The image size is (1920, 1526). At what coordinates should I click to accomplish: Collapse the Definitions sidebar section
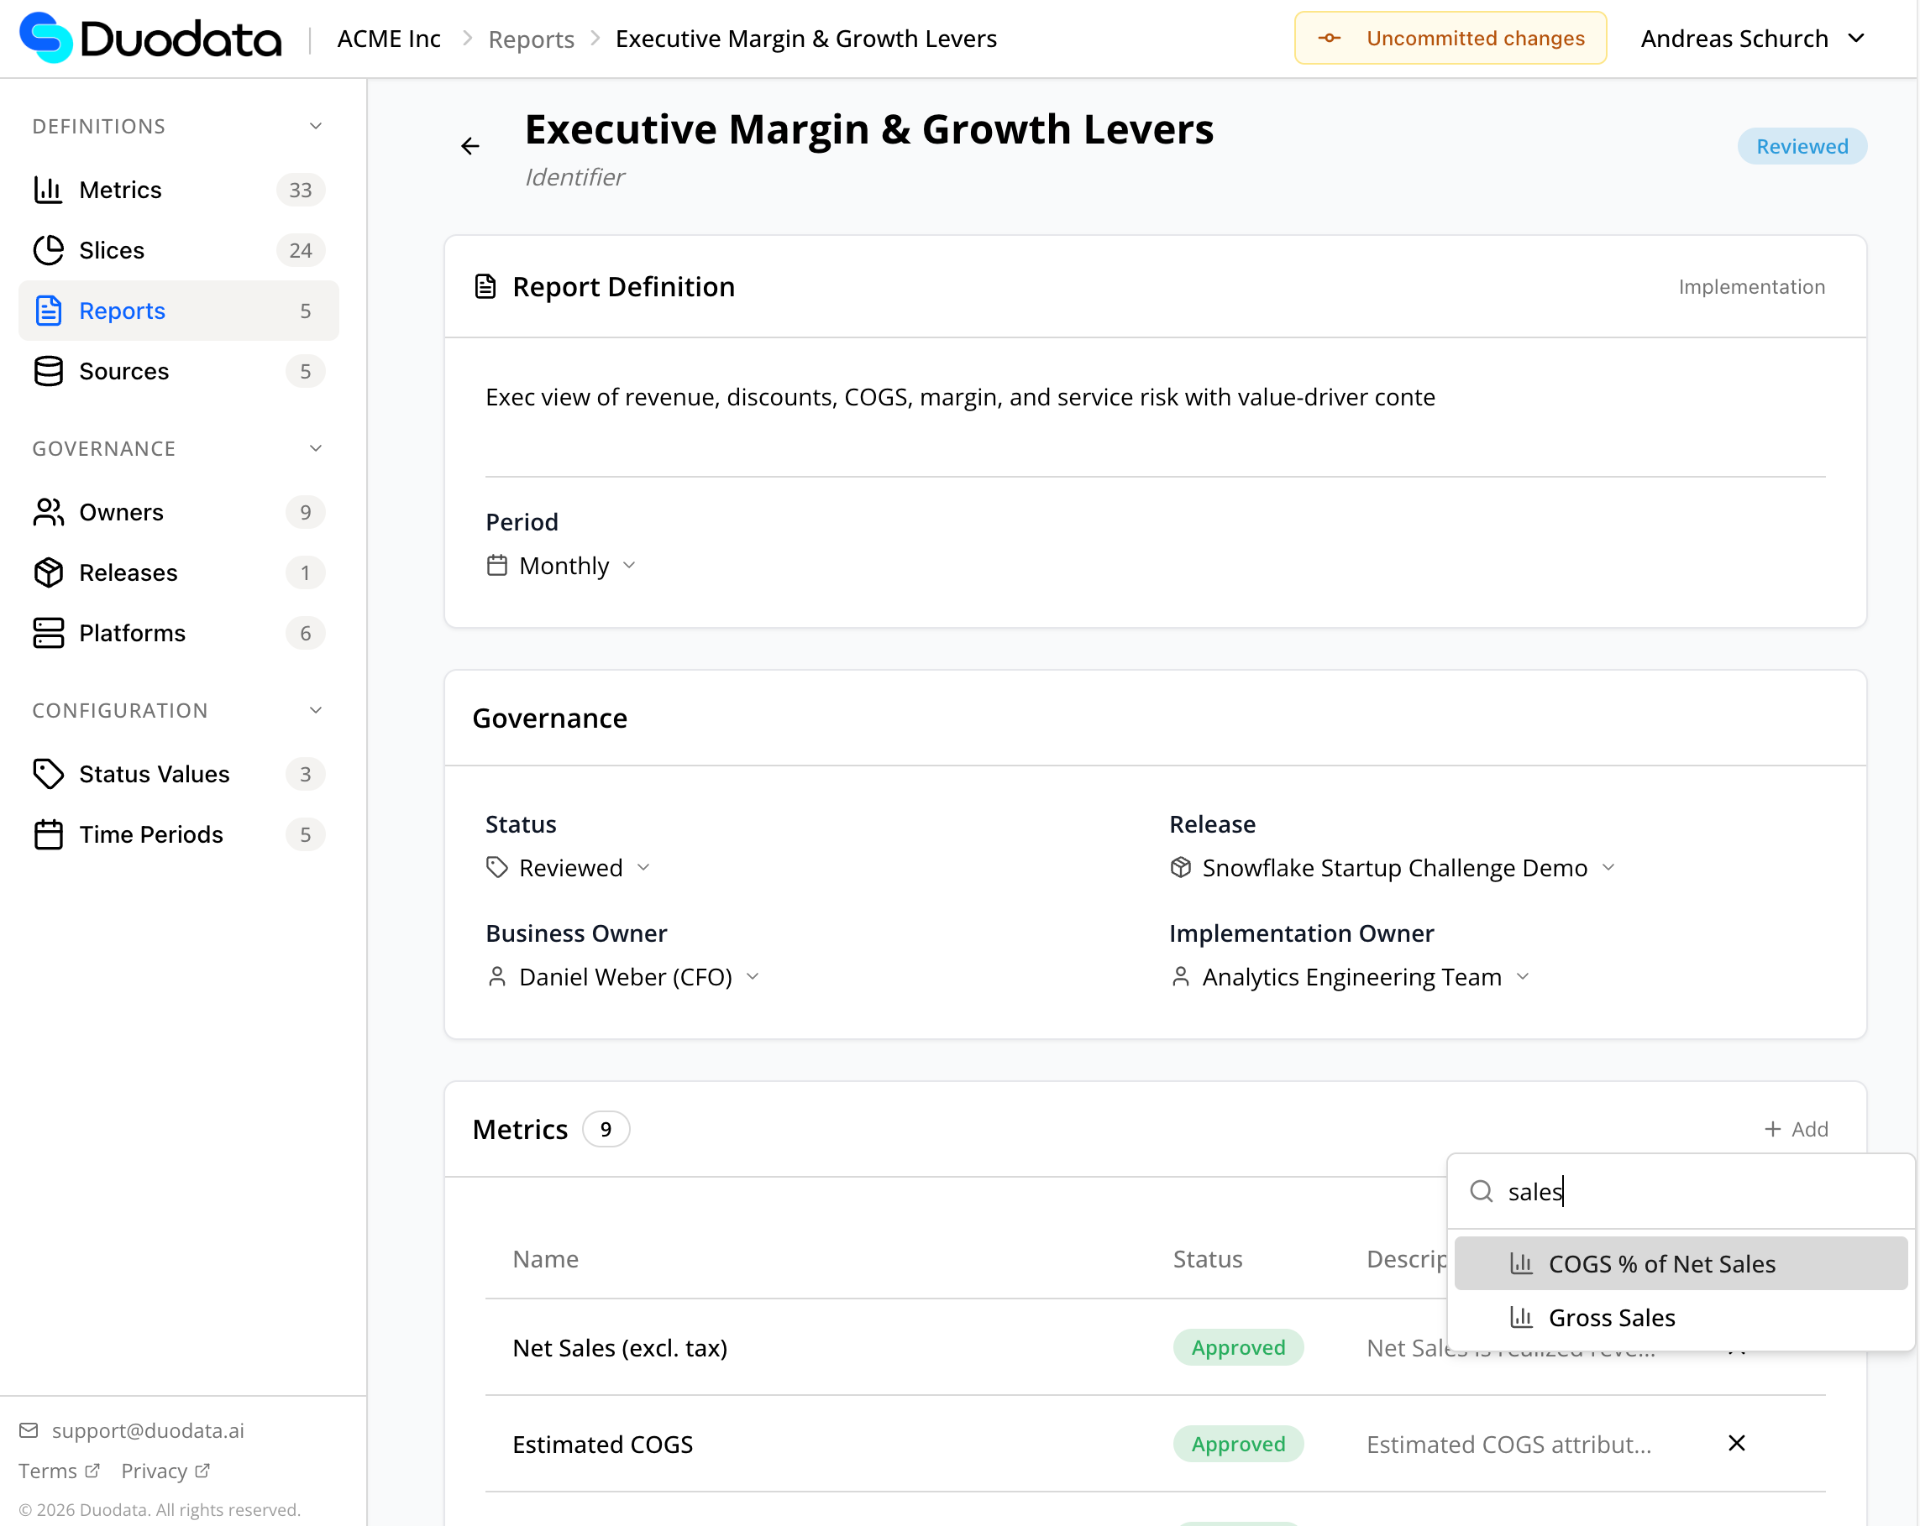coord(315,126)
